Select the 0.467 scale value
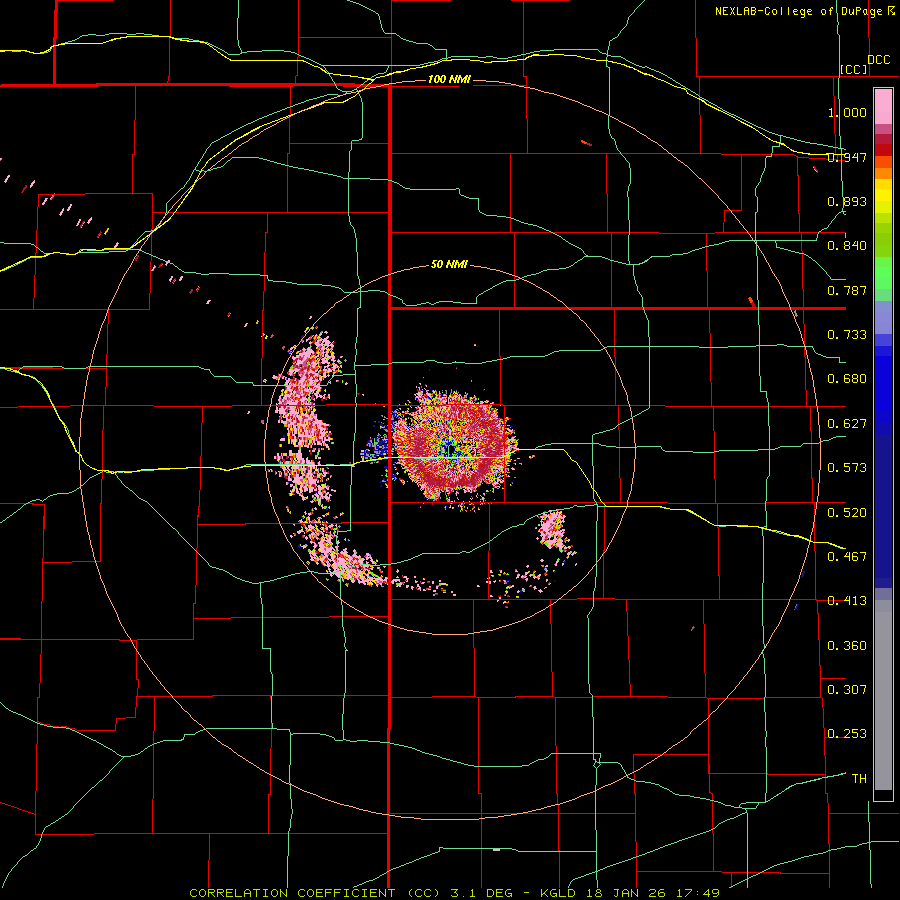900x900 pixels. 847,556
